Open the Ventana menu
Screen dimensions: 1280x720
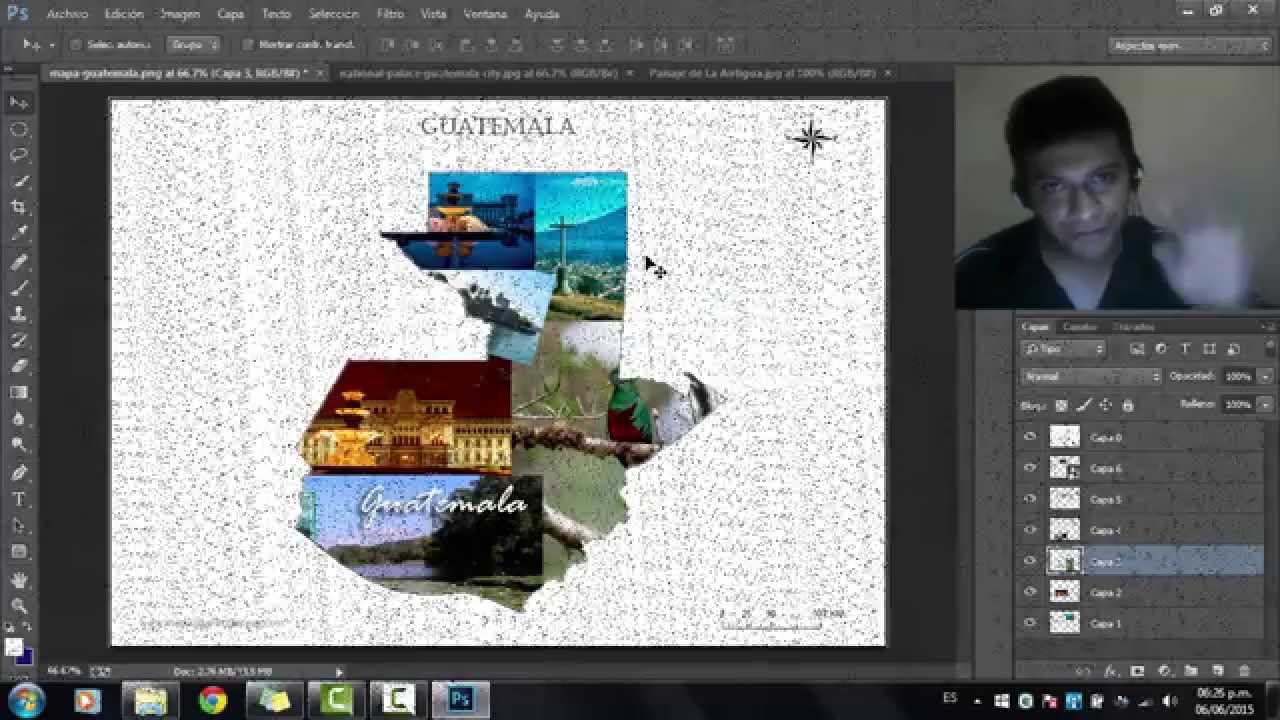[x=485, y=14]
